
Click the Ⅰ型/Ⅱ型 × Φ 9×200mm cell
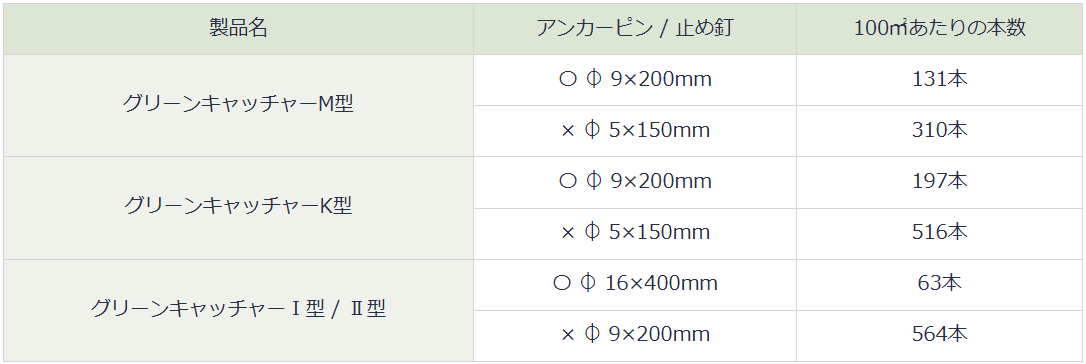coord(635,336)
